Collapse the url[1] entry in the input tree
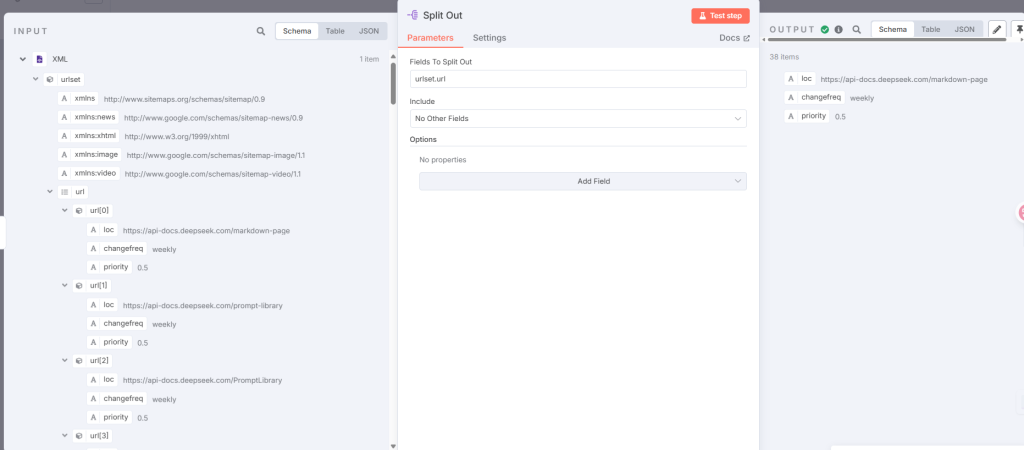 pyautogui.click(x=65, y=285)
